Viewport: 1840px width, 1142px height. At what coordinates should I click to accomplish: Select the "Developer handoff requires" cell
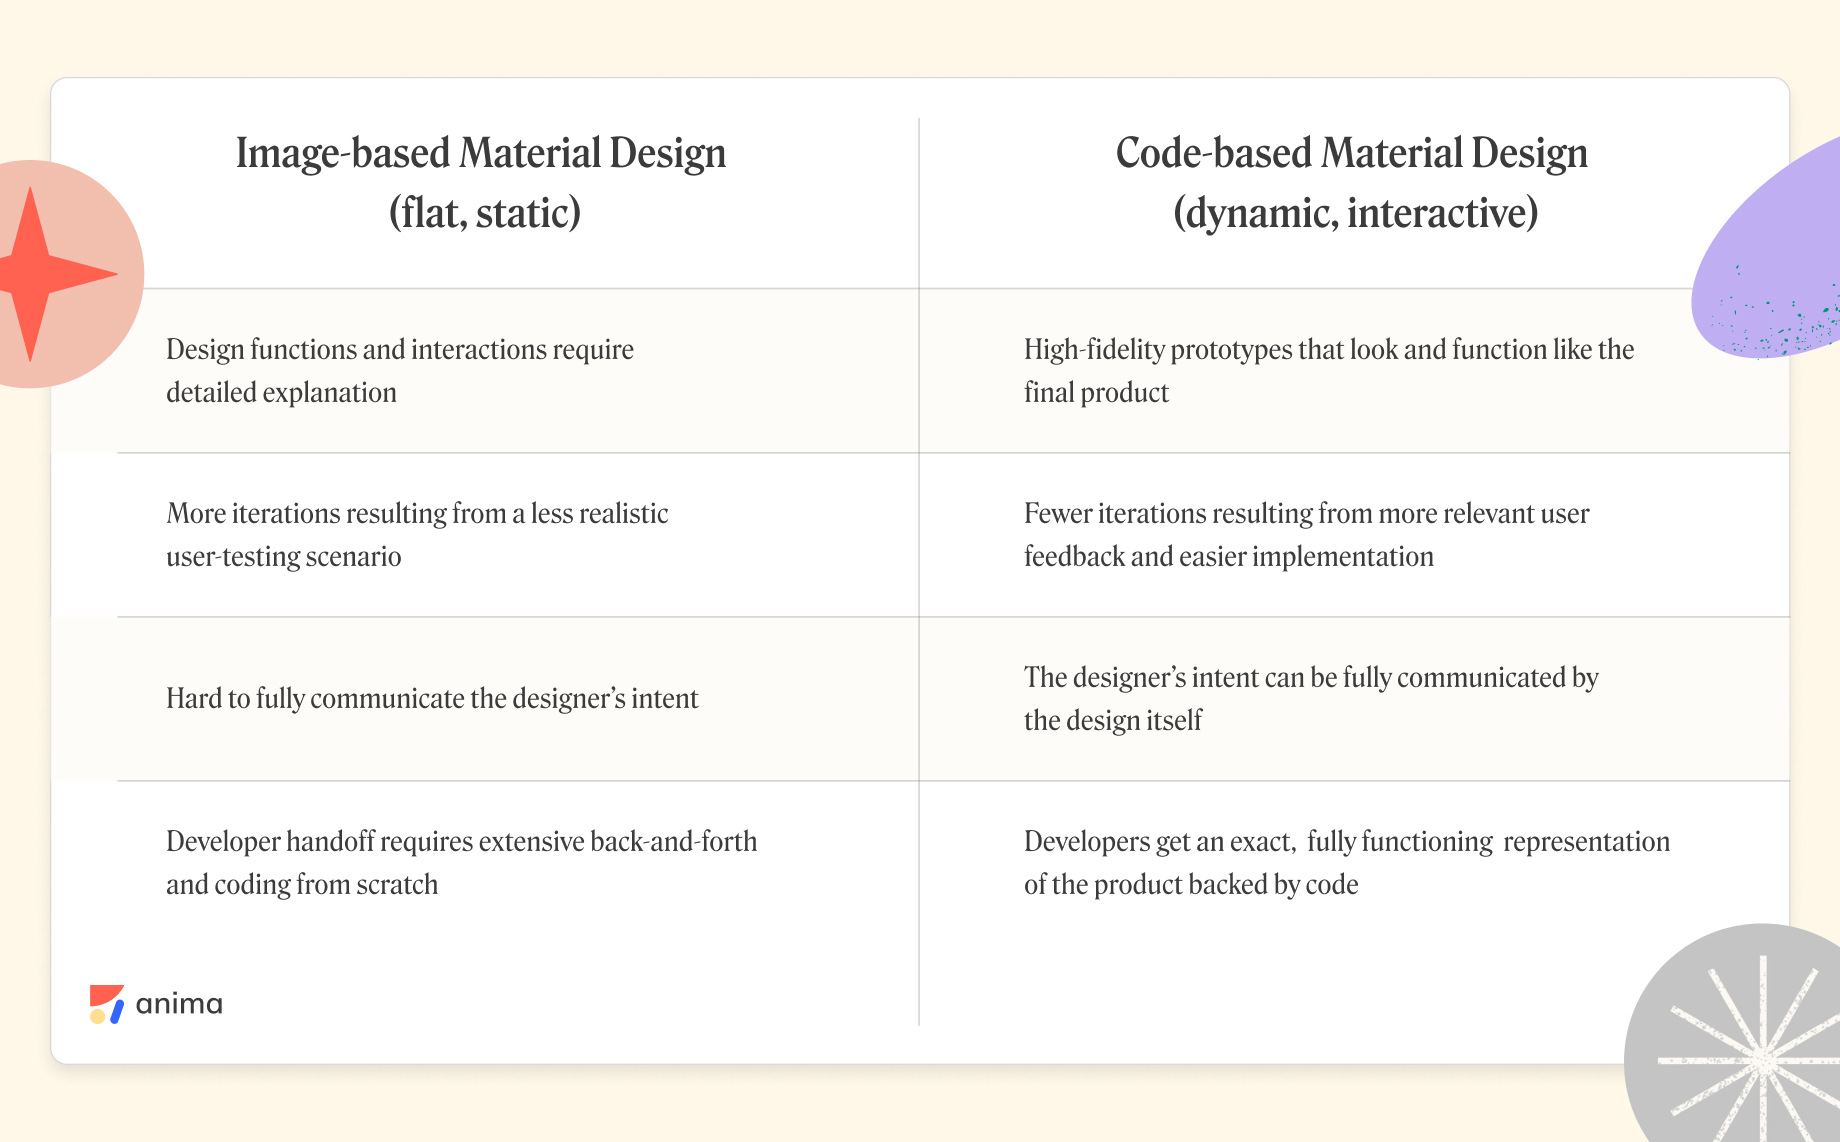[461, 862]
